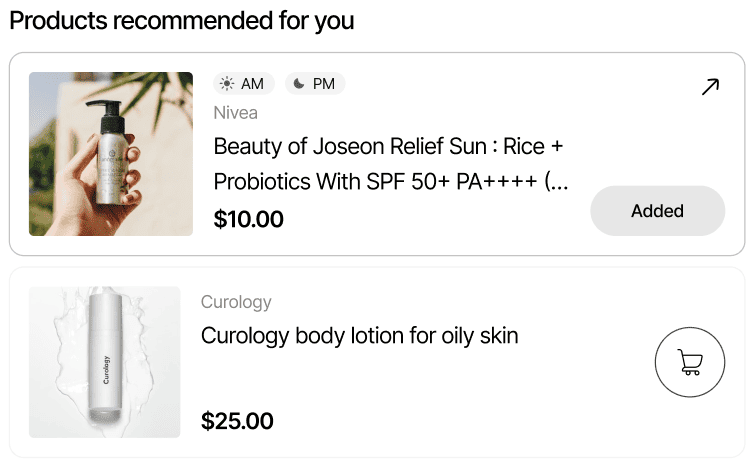Click the sun icon in AM tag
756x464 pixels.
227,84
